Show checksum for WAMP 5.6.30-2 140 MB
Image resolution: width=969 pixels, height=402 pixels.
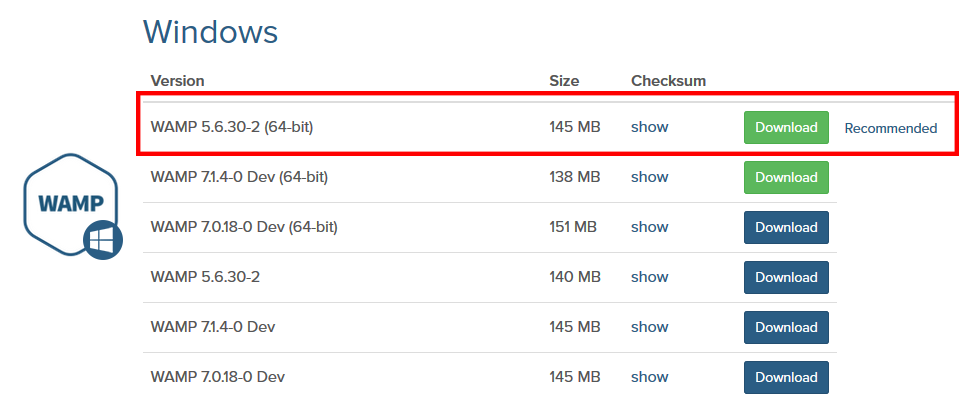coord(650,277)
